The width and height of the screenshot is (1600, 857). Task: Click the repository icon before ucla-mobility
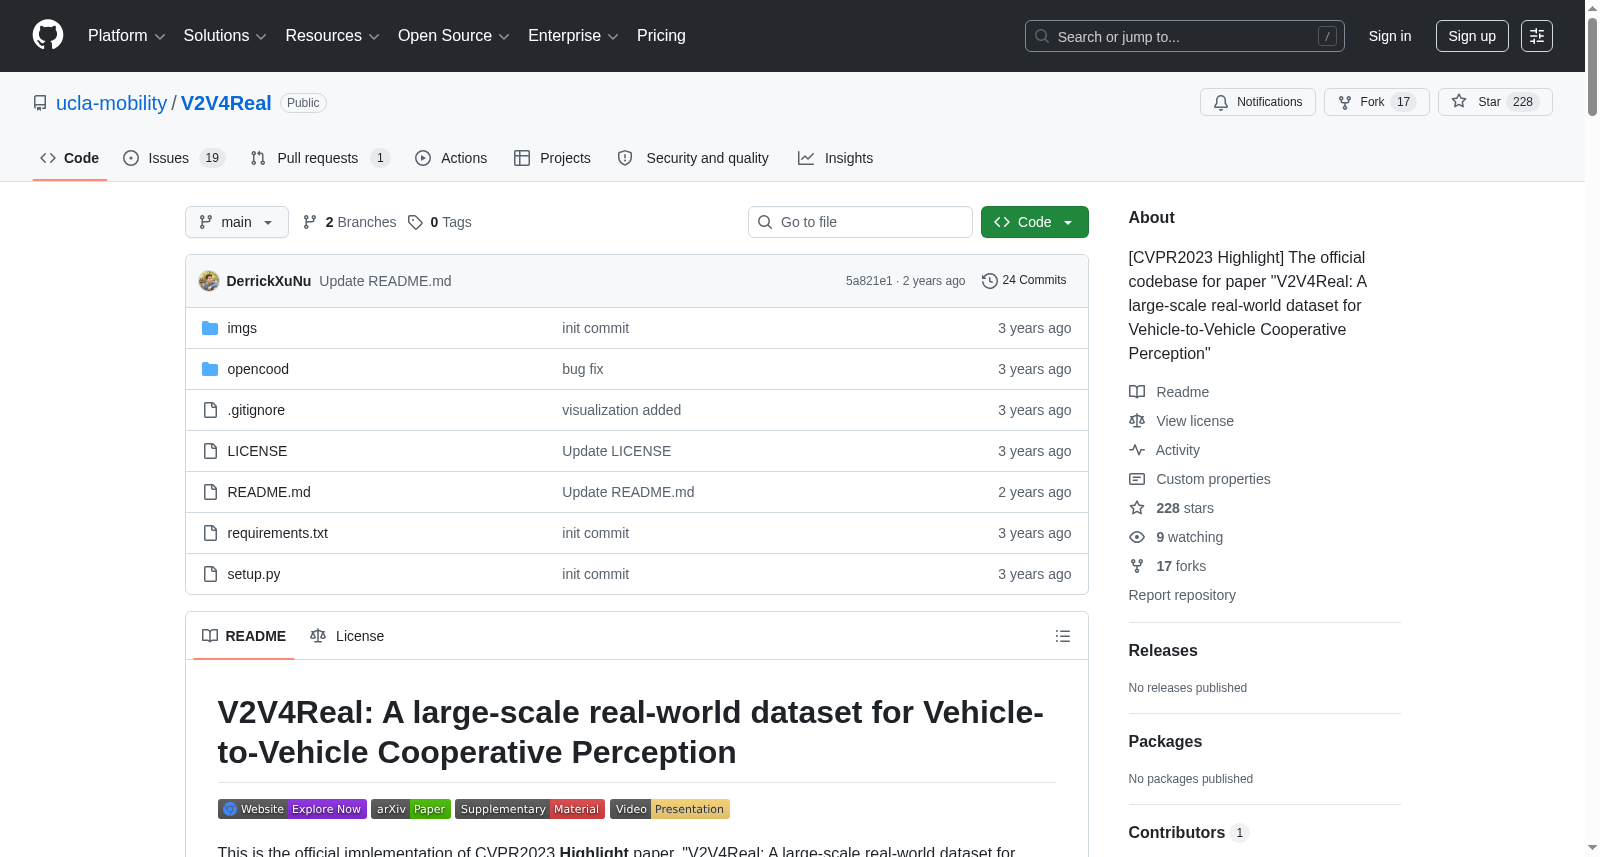click(x=40, y=103)
